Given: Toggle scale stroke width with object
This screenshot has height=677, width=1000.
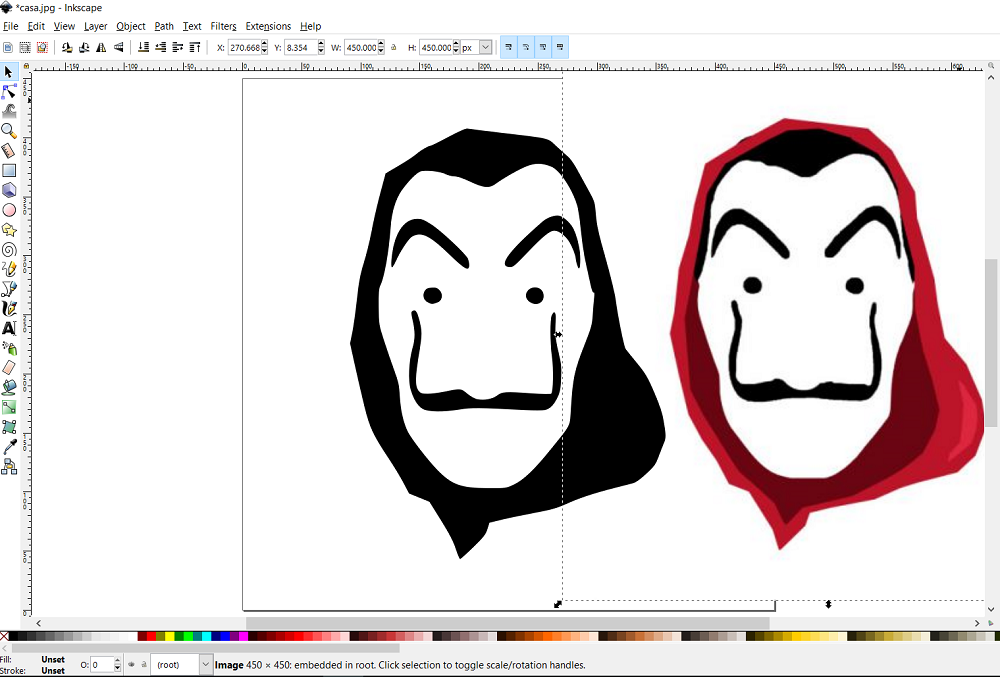Looking at the screenshot, I should (509, 47).
